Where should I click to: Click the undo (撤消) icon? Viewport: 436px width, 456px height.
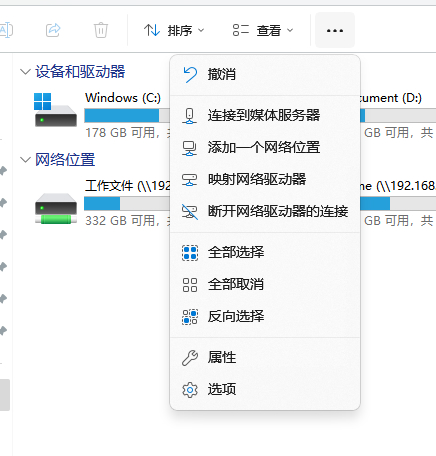(x=190, y=74)
